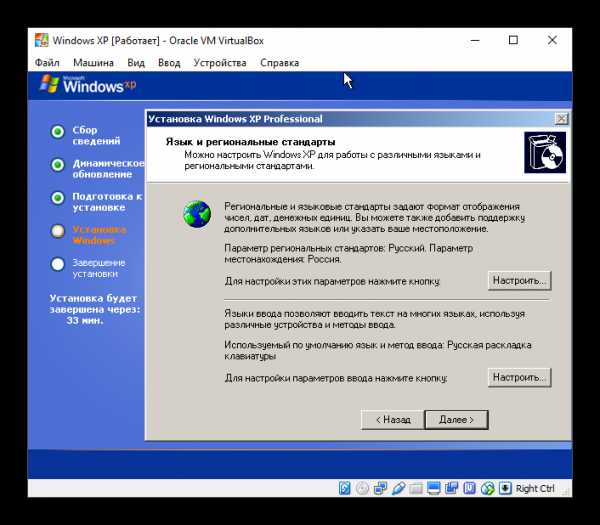600x525 pixels.
Task: Click the Right Ctrl host key label
Action: [x=535, y=488]
